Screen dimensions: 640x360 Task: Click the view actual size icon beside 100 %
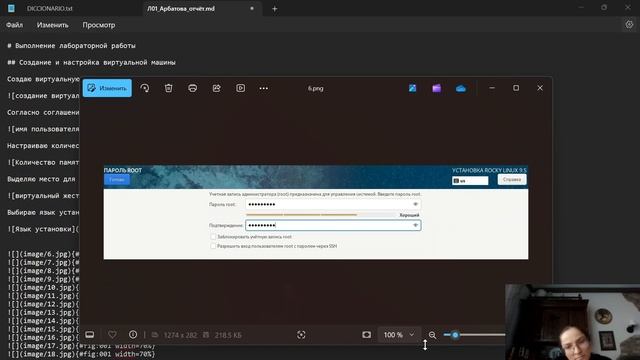(x=367, y=335)
